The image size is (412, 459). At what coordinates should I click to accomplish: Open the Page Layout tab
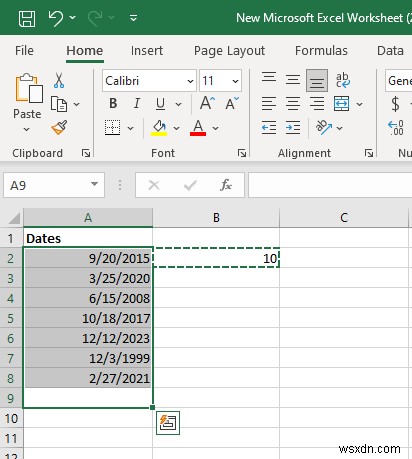(229, 51)
